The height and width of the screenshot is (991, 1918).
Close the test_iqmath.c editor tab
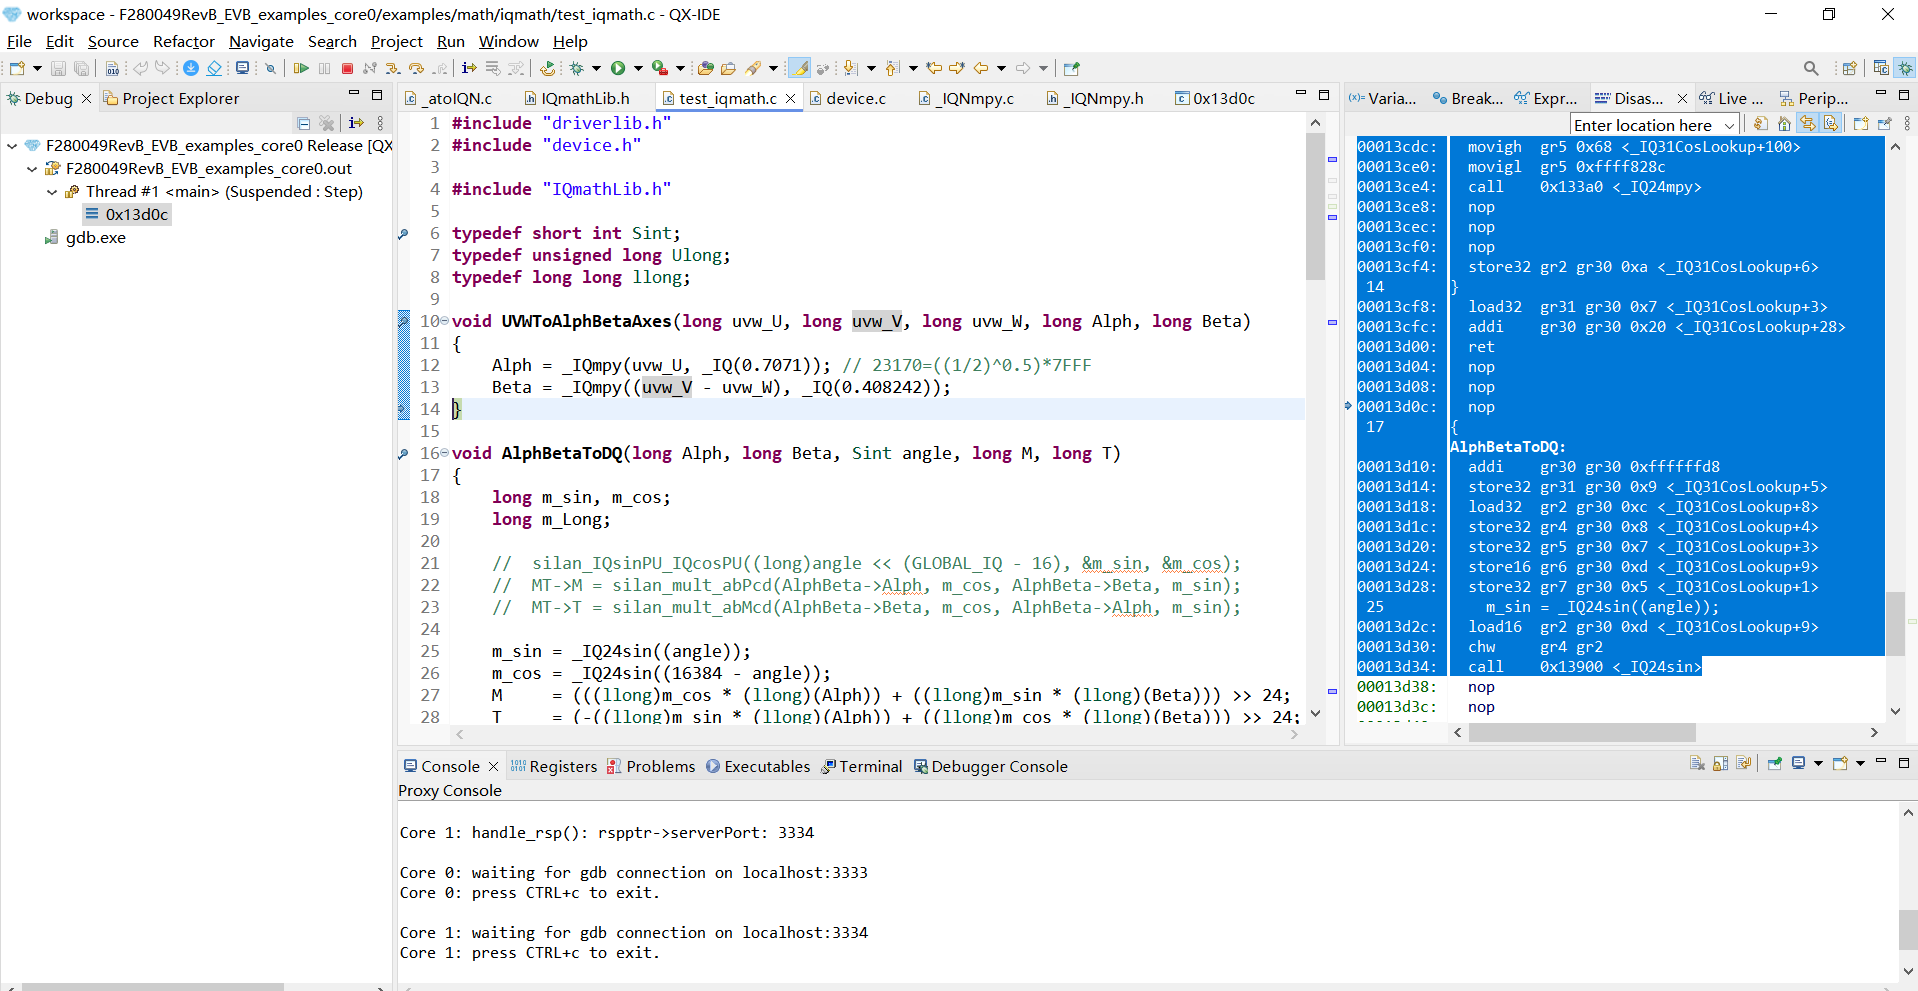pyautogui.click(x=790, y=98)
